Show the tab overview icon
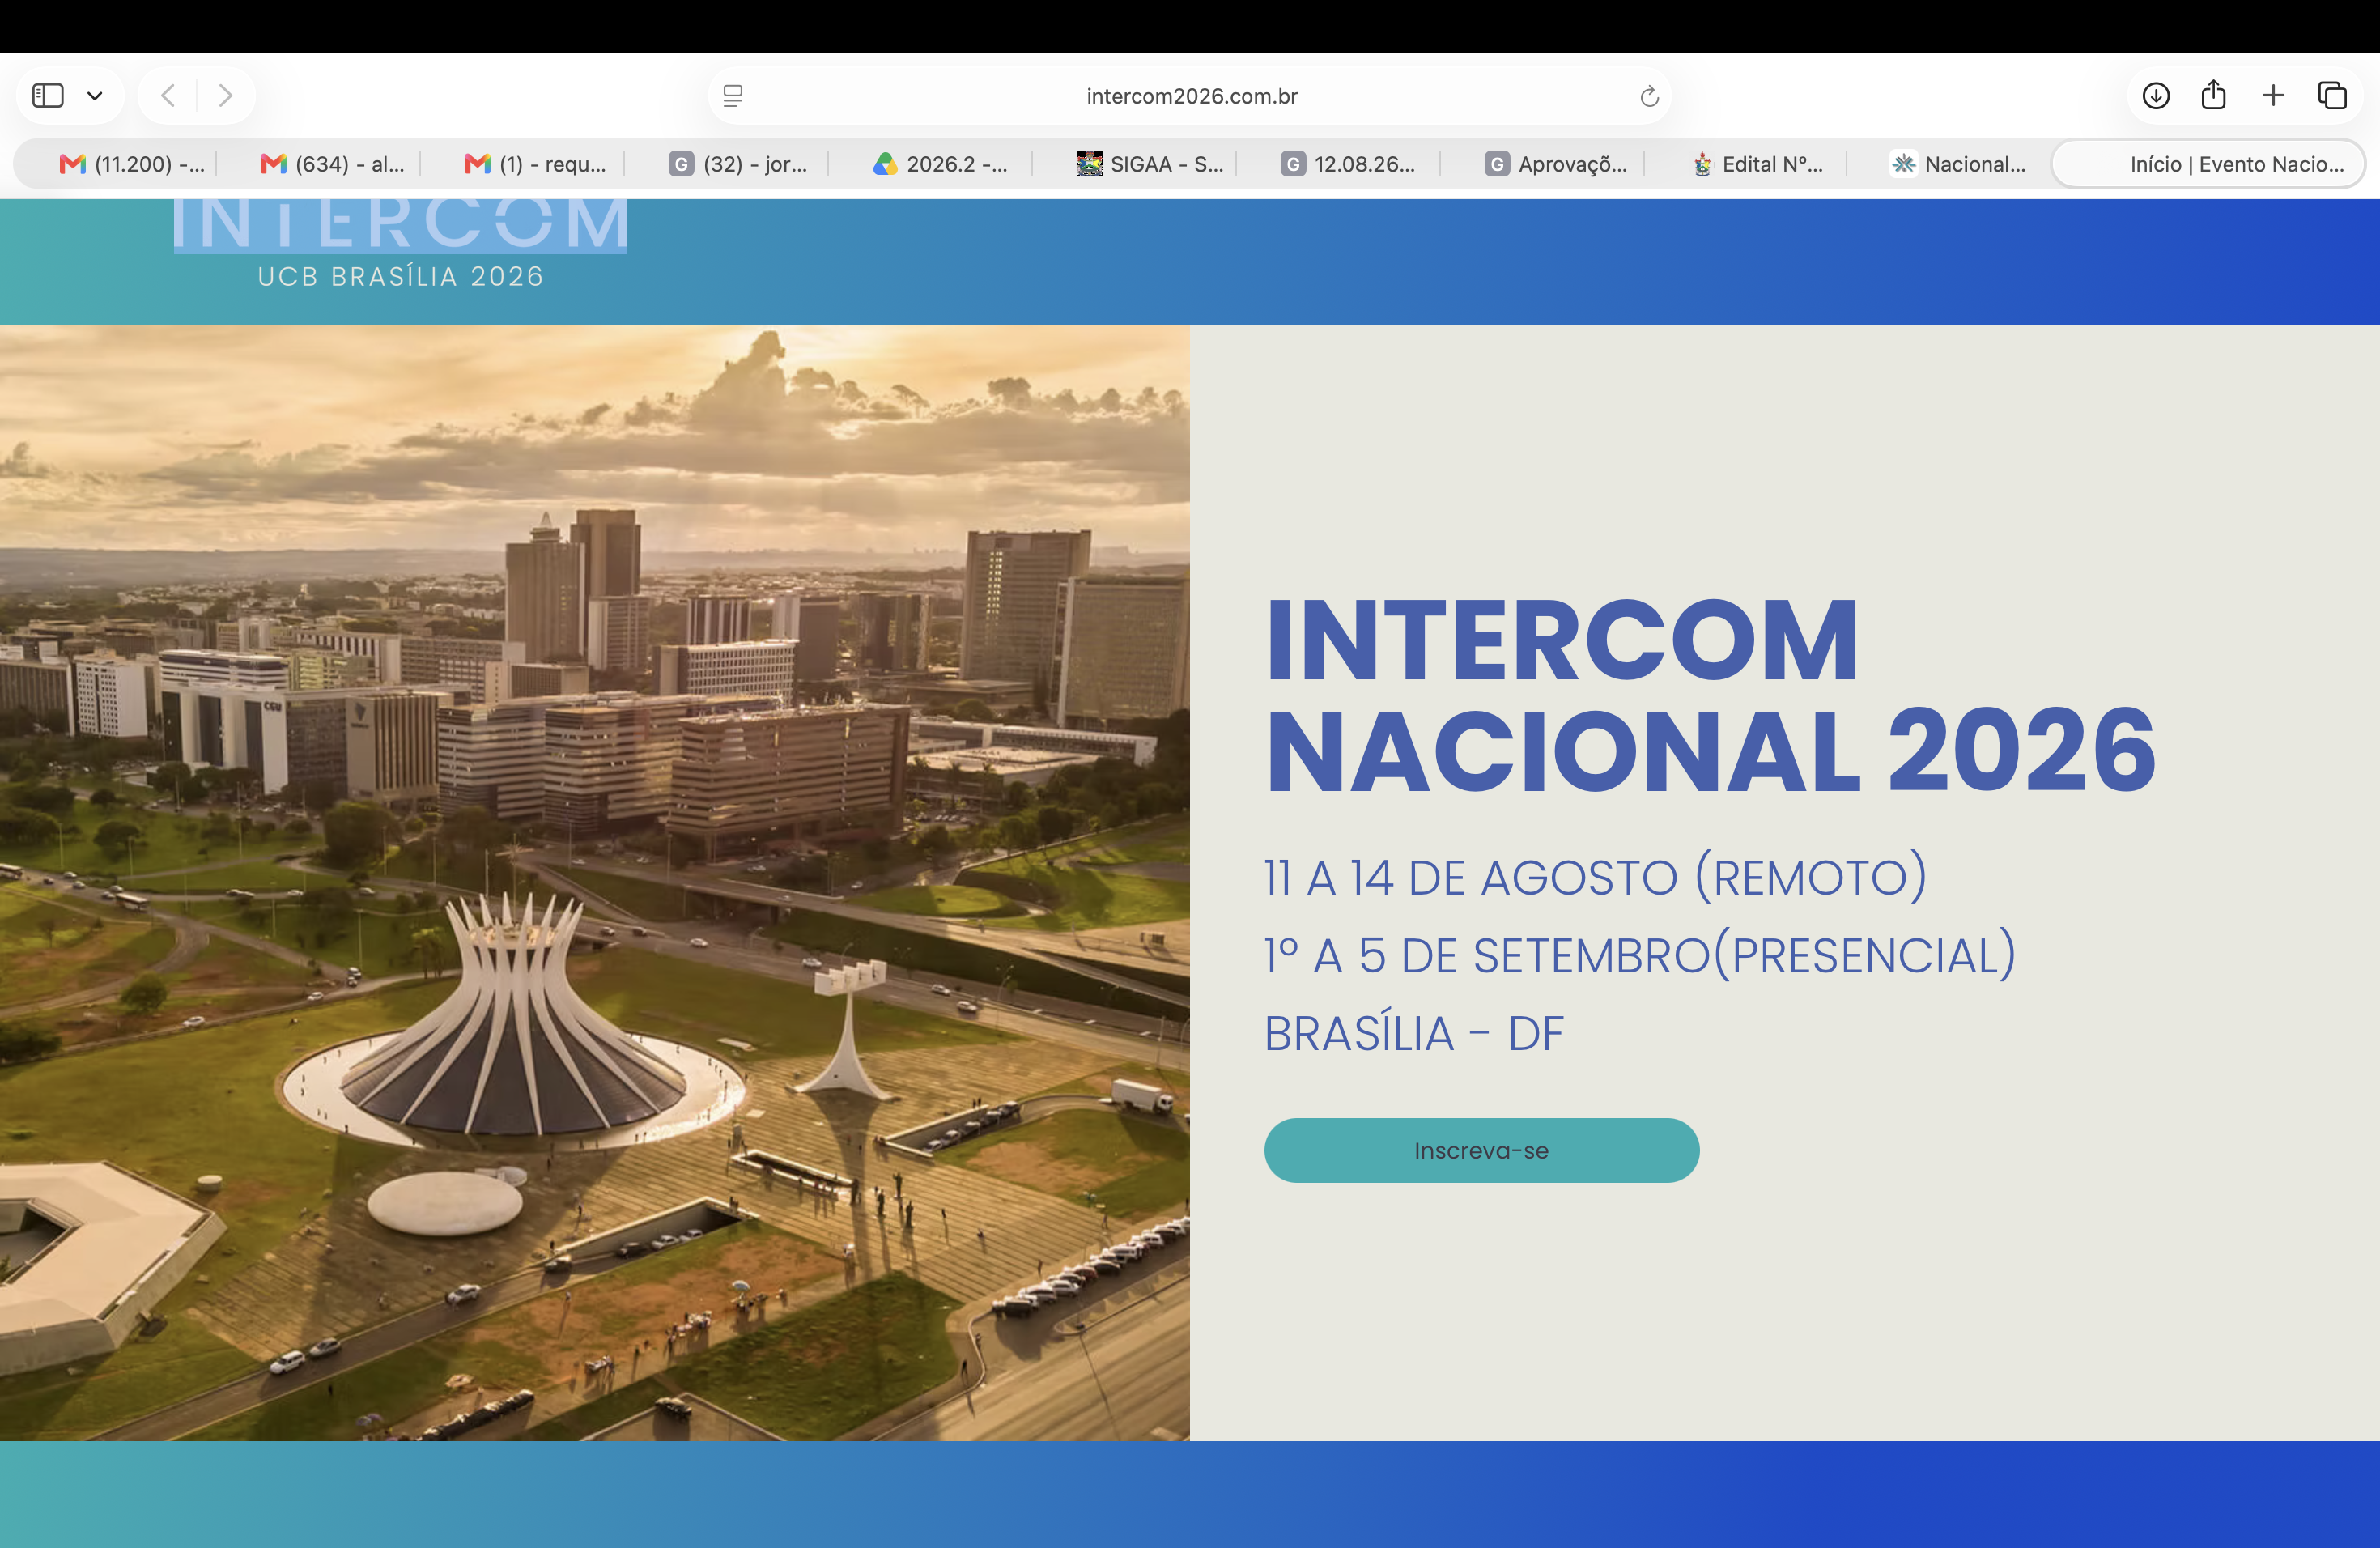 click(2333, 96)
